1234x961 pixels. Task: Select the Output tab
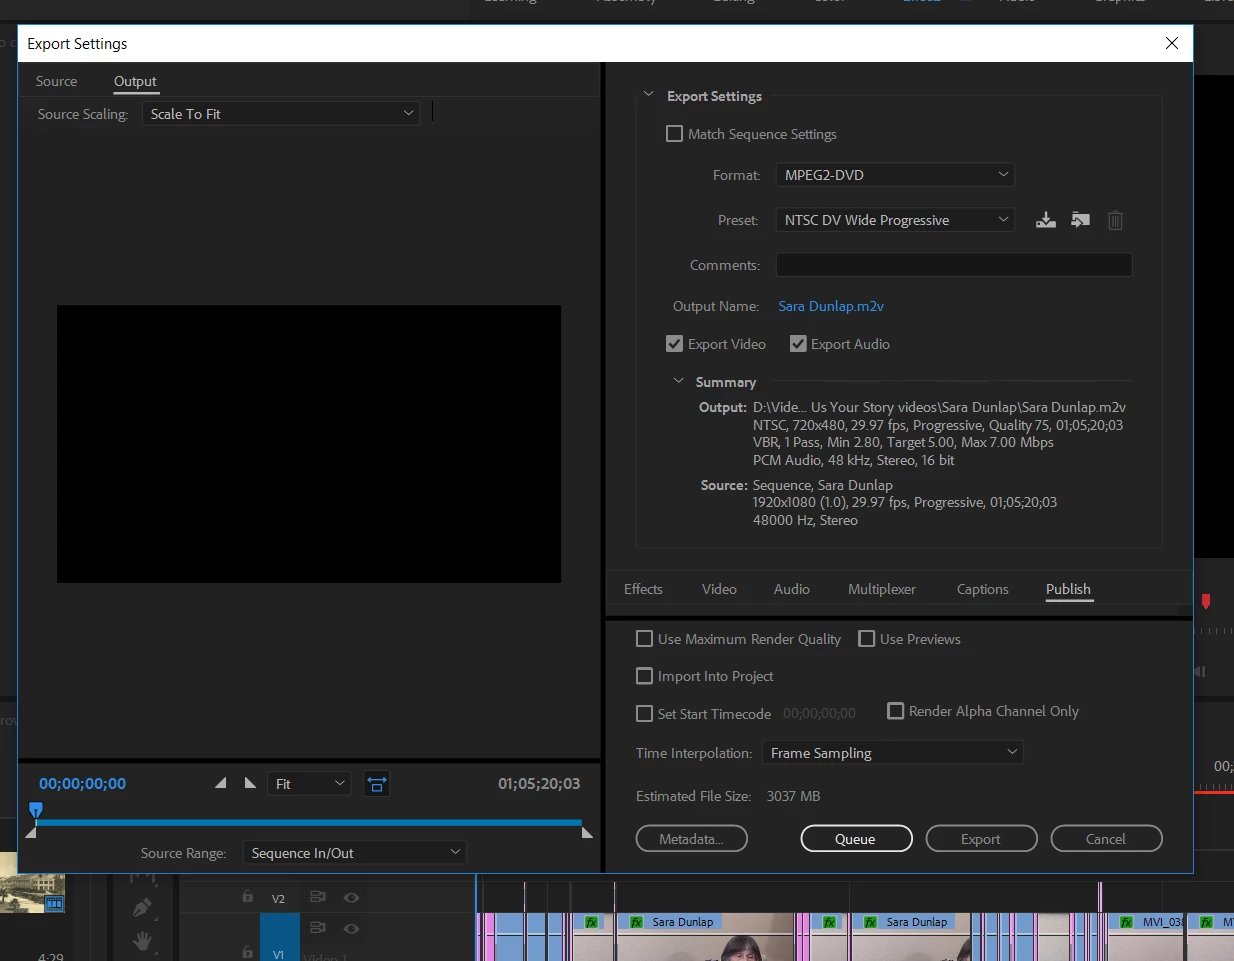(x=135, y=81)
